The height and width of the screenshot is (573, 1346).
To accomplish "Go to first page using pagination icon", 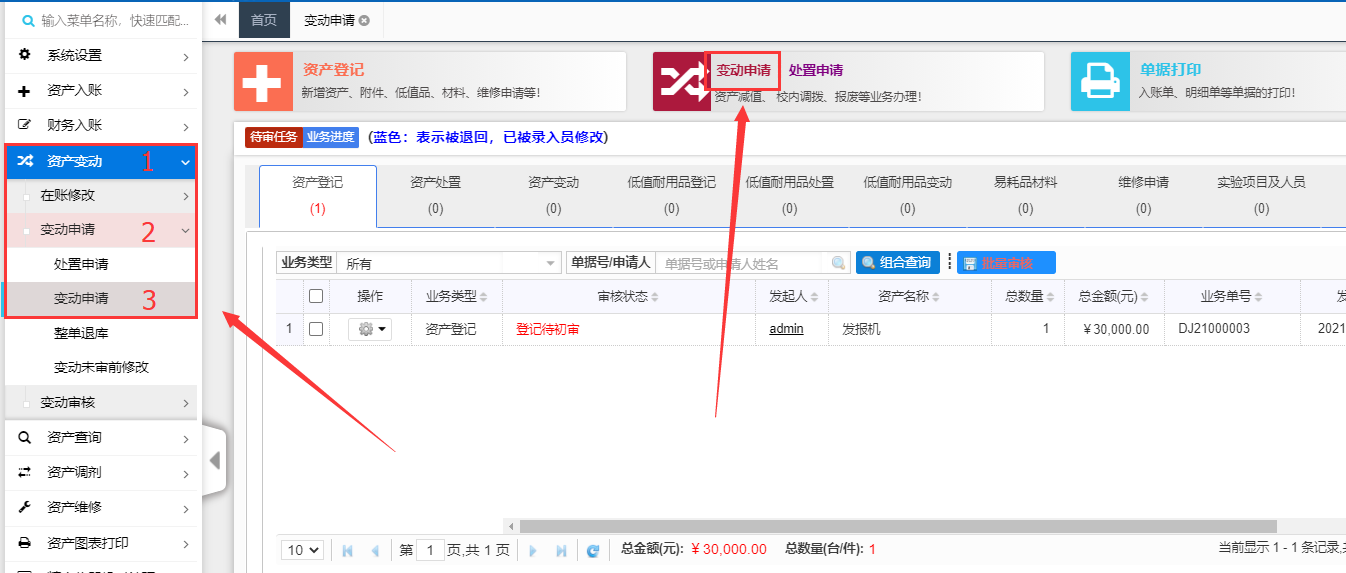I will click(x=347, y=550).
